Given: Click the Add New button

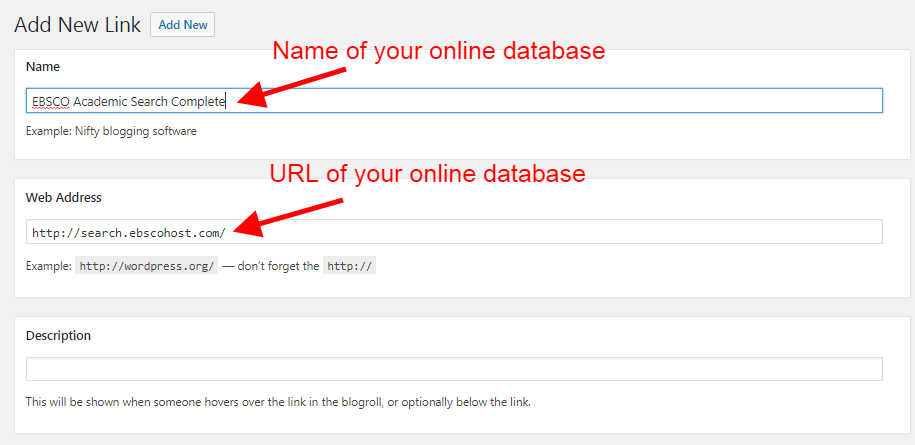Looking at the screenshot, I should pyautogui.click(x=182, y=24).
